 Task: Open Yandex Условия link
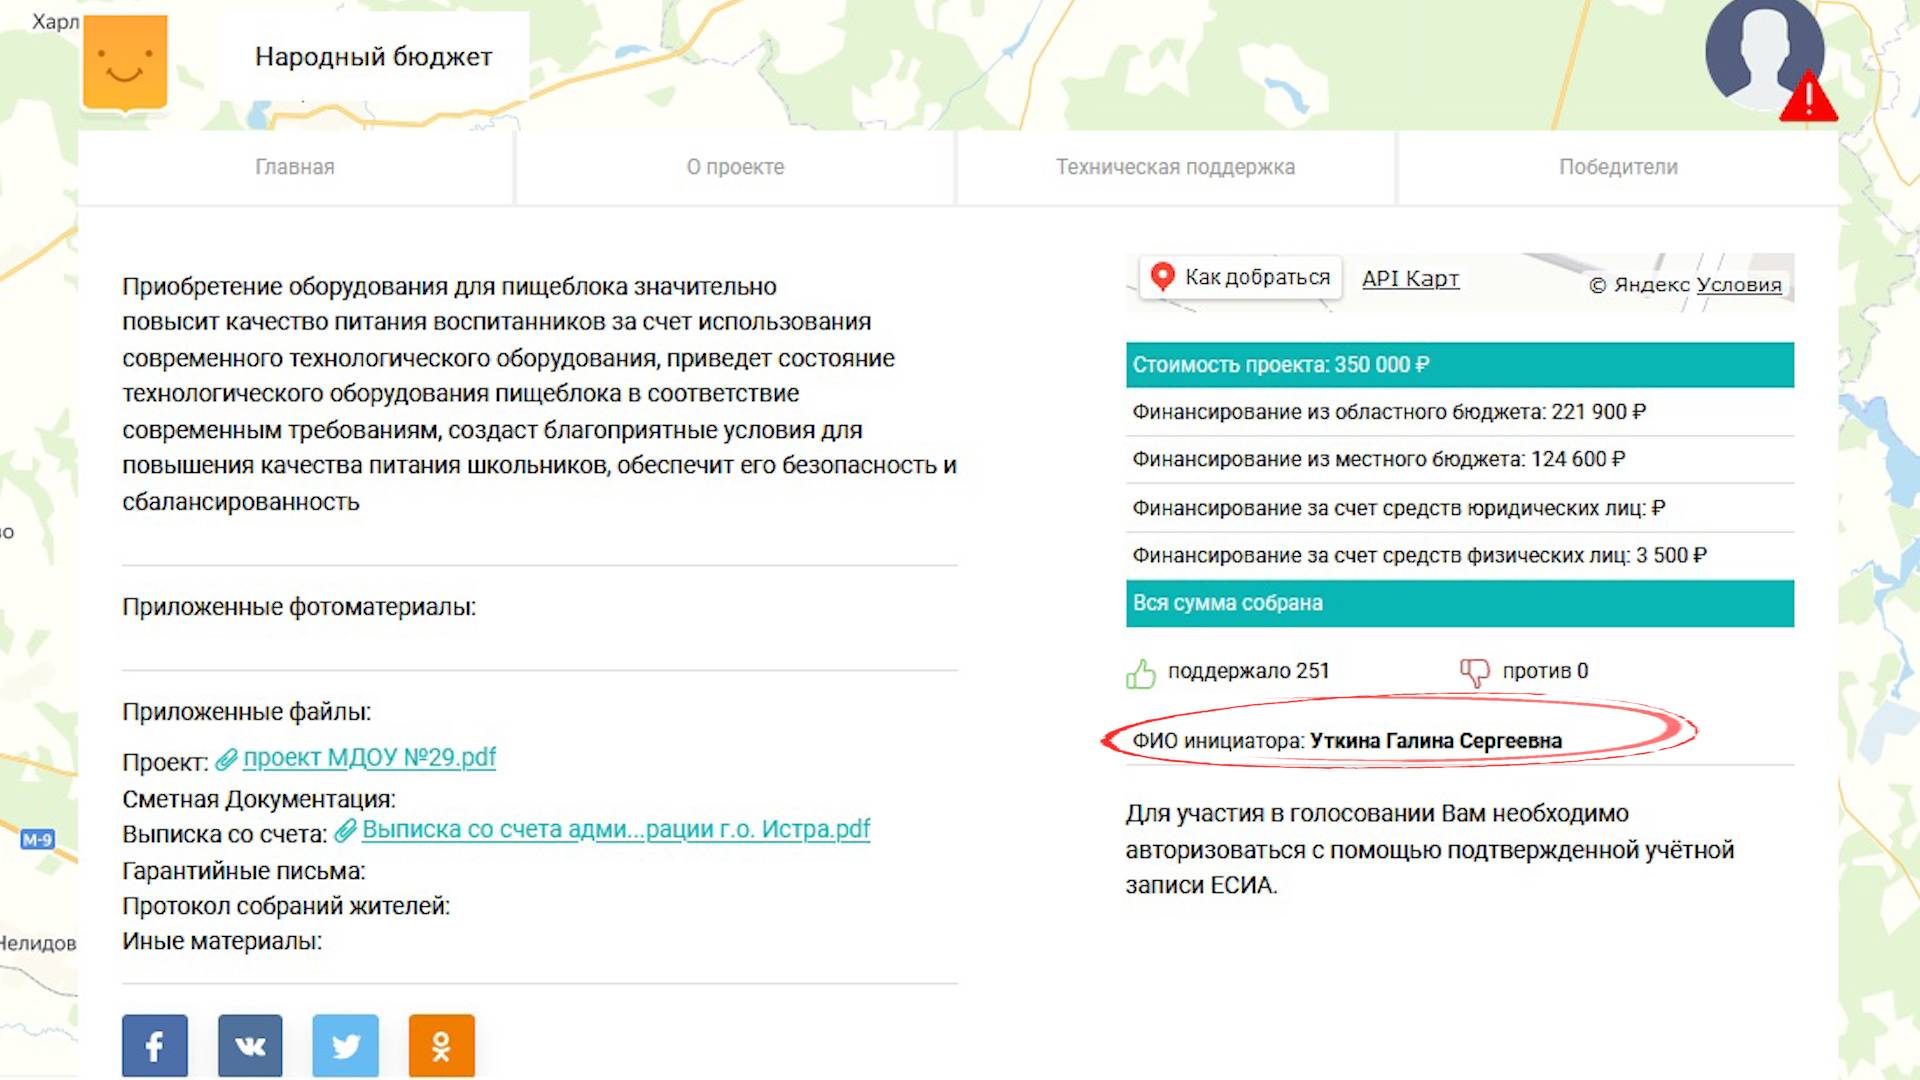tap(1738, 285)
